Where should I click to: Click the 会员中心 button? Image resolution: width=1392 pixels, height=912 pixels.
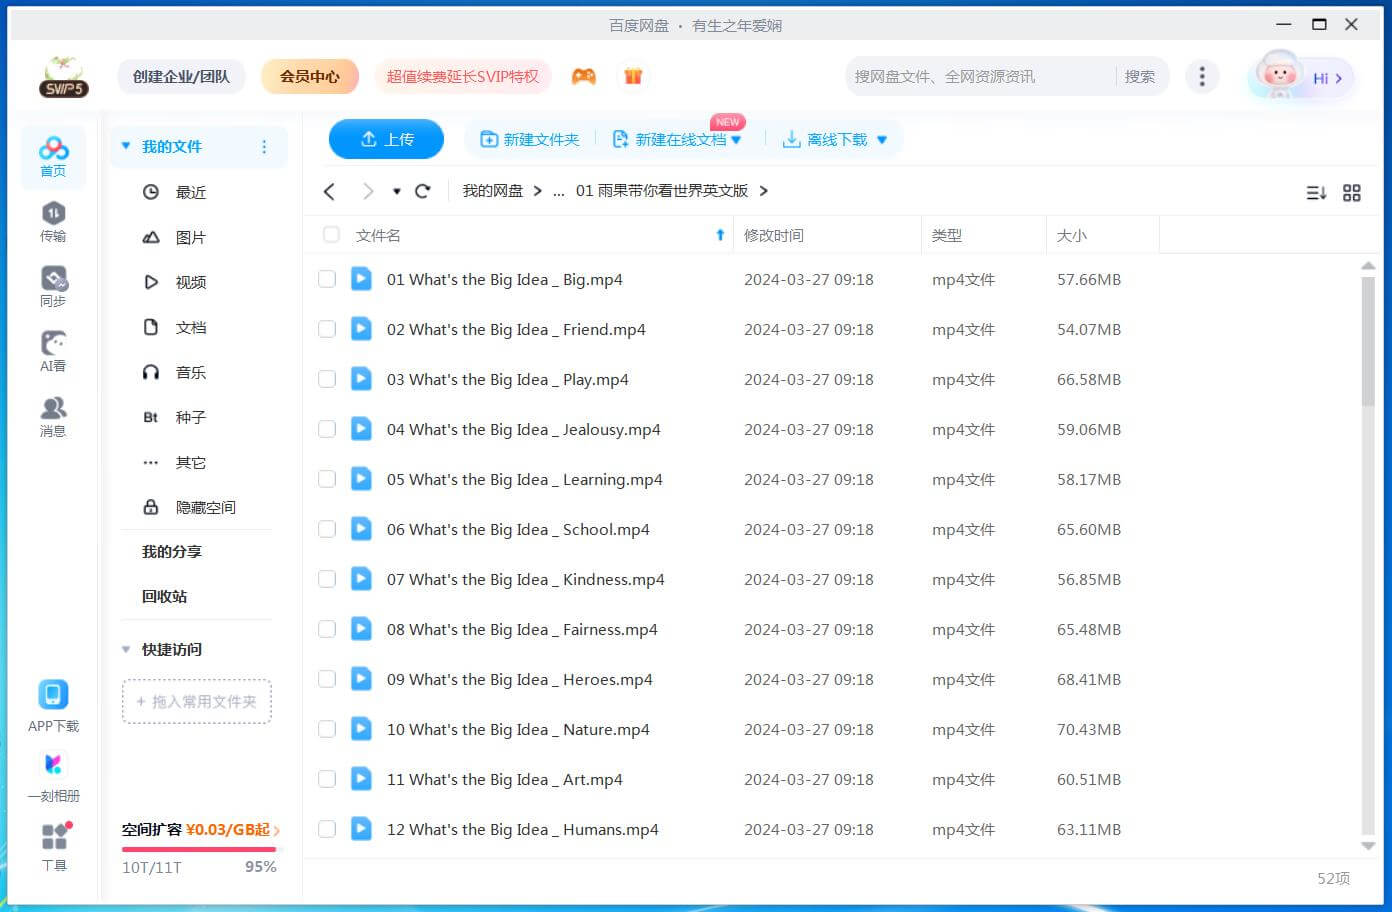pyautogui.click(x=309, y=76)
